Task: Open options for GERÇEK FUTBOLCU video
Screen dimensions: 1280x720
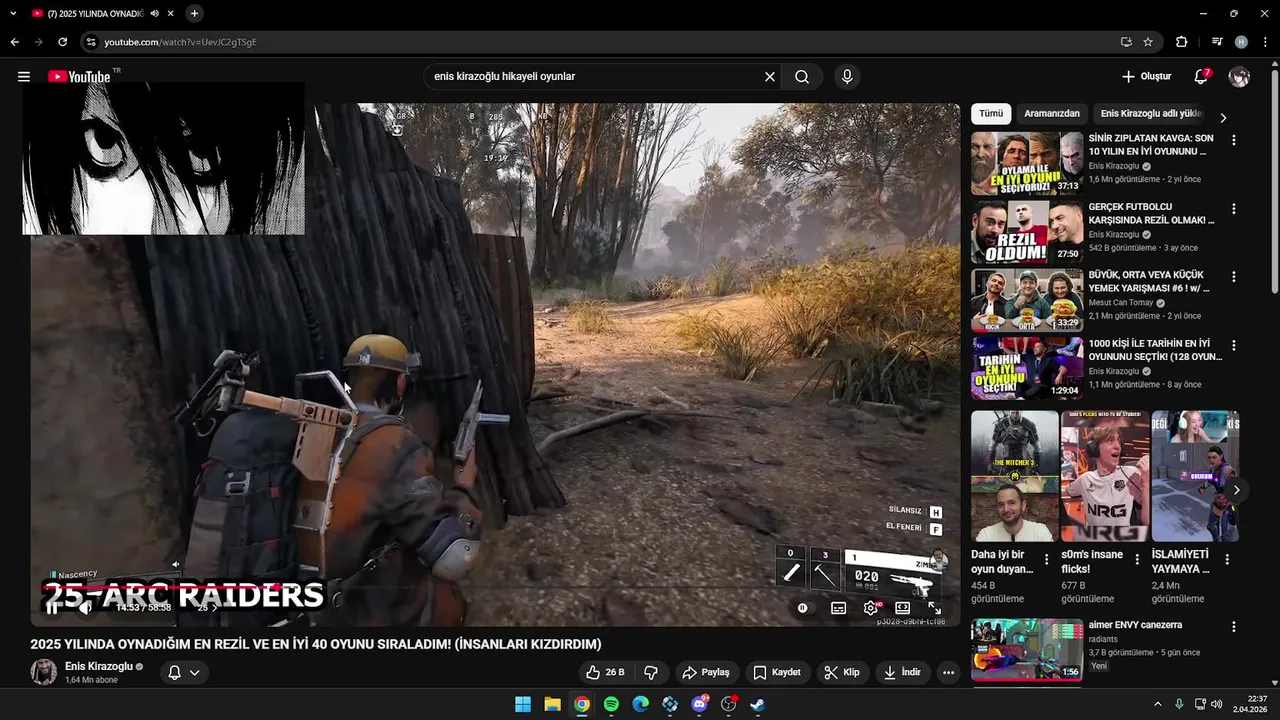Action: (1233, 209)
